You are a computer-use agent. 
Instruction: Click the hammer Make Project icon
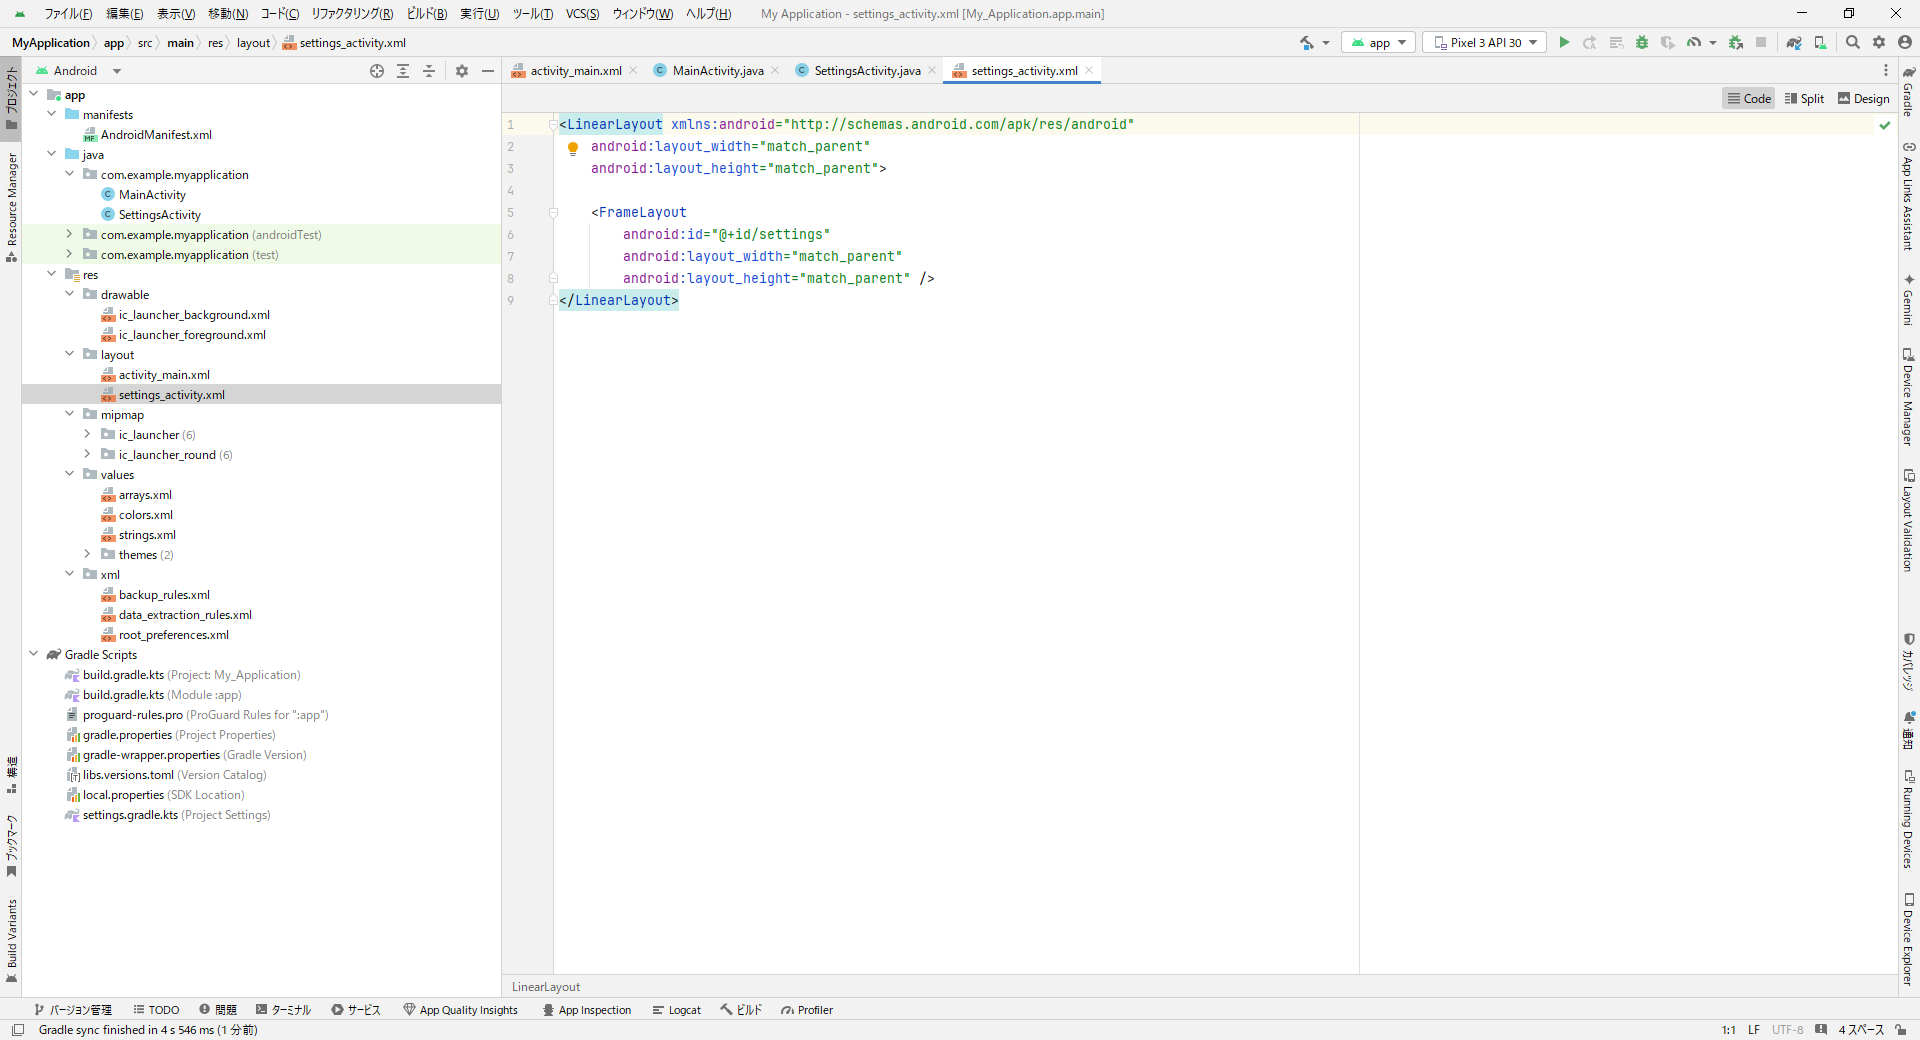point(1307,42)
